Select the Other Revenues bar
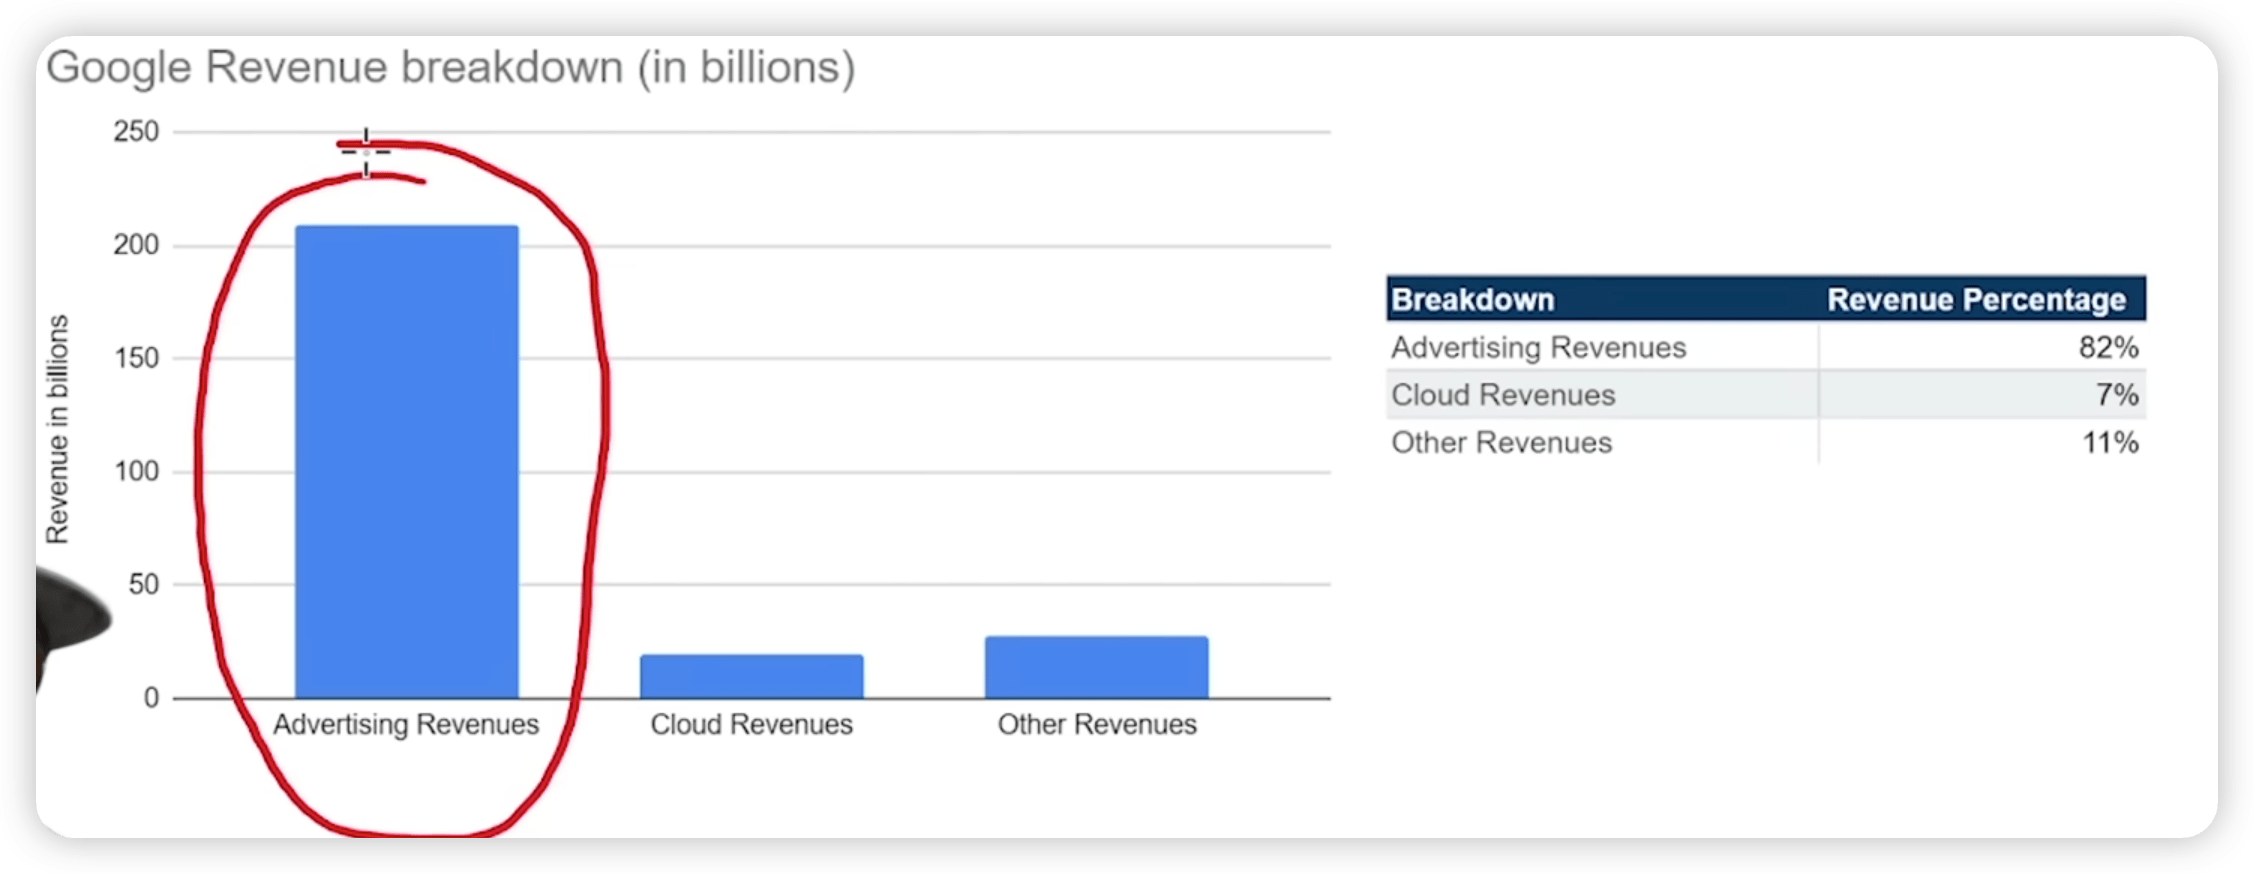Viewport: 2254px width, 874px height. pyautogui.click(x=1097, y=667)
